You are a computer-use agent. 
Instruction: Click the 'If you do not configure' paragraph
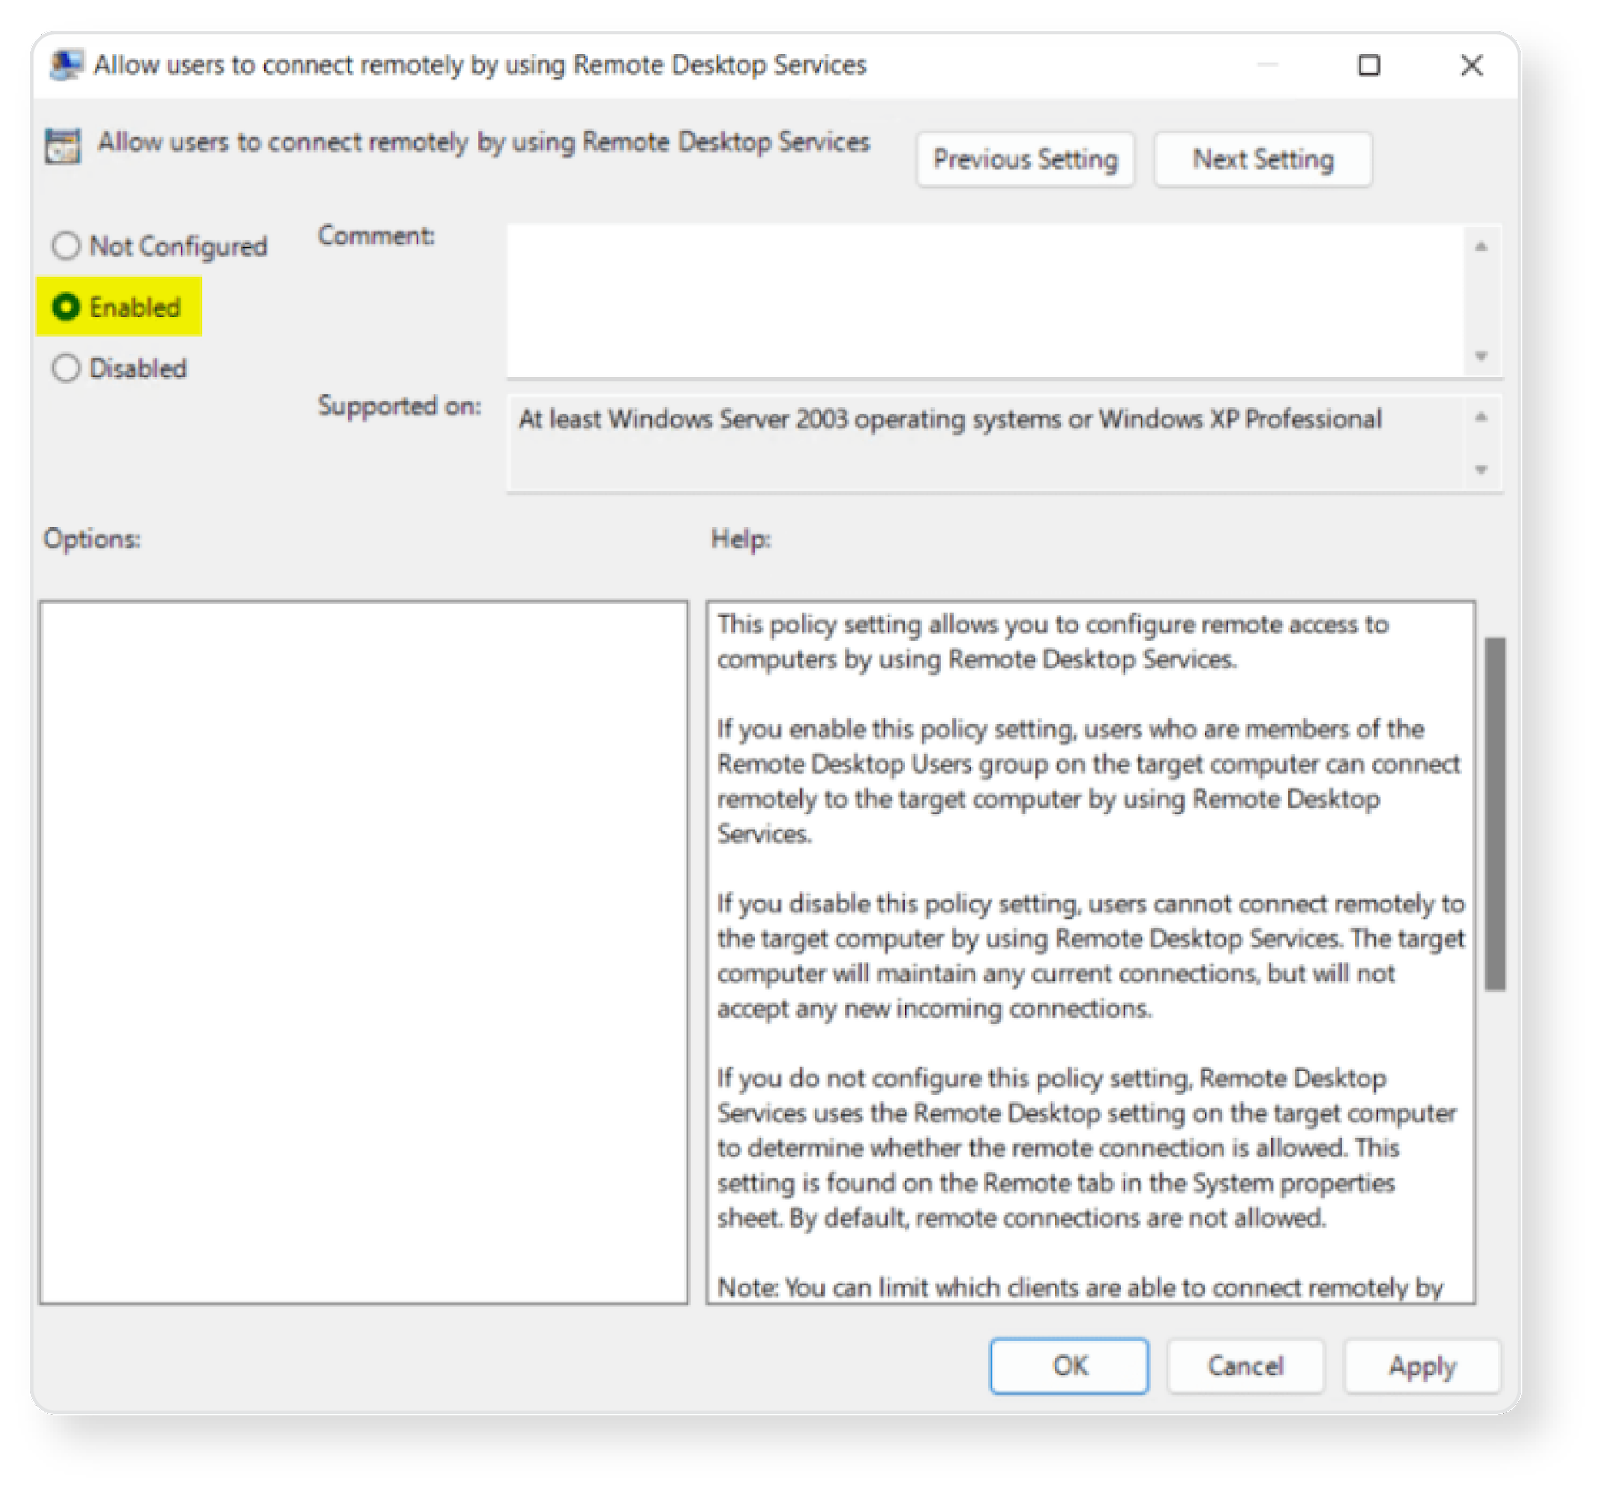tap(1086, 1148)
